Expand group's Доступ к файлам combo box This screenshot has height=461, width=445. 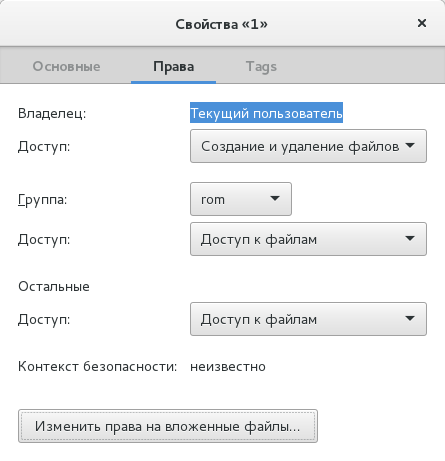308,239
